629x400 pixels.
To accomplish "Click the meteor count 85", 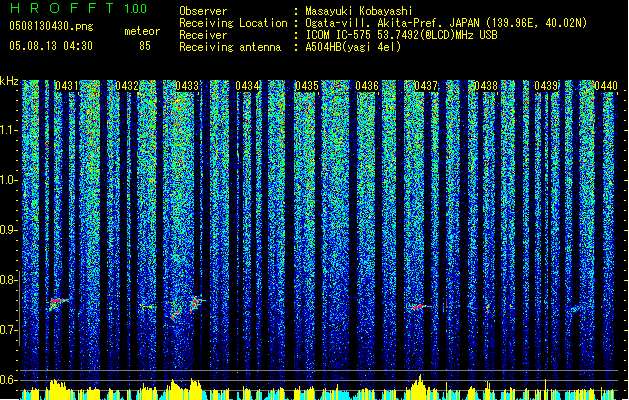I will pyautogui.click(x=145, y=46).
